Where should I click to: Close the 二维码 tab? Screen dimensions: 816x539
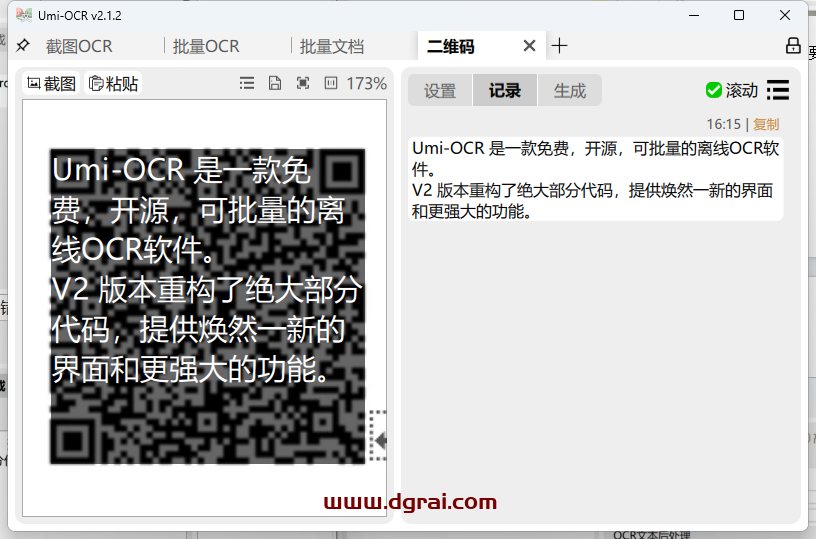coord(529,46)
